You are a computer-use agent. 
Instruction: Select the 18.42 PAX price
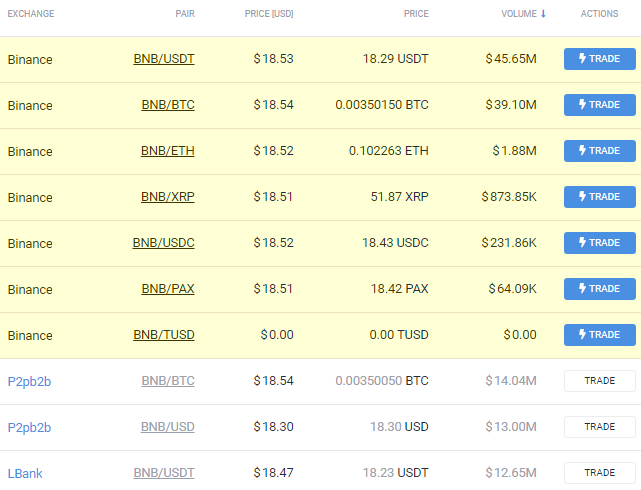tap(400, 289)
